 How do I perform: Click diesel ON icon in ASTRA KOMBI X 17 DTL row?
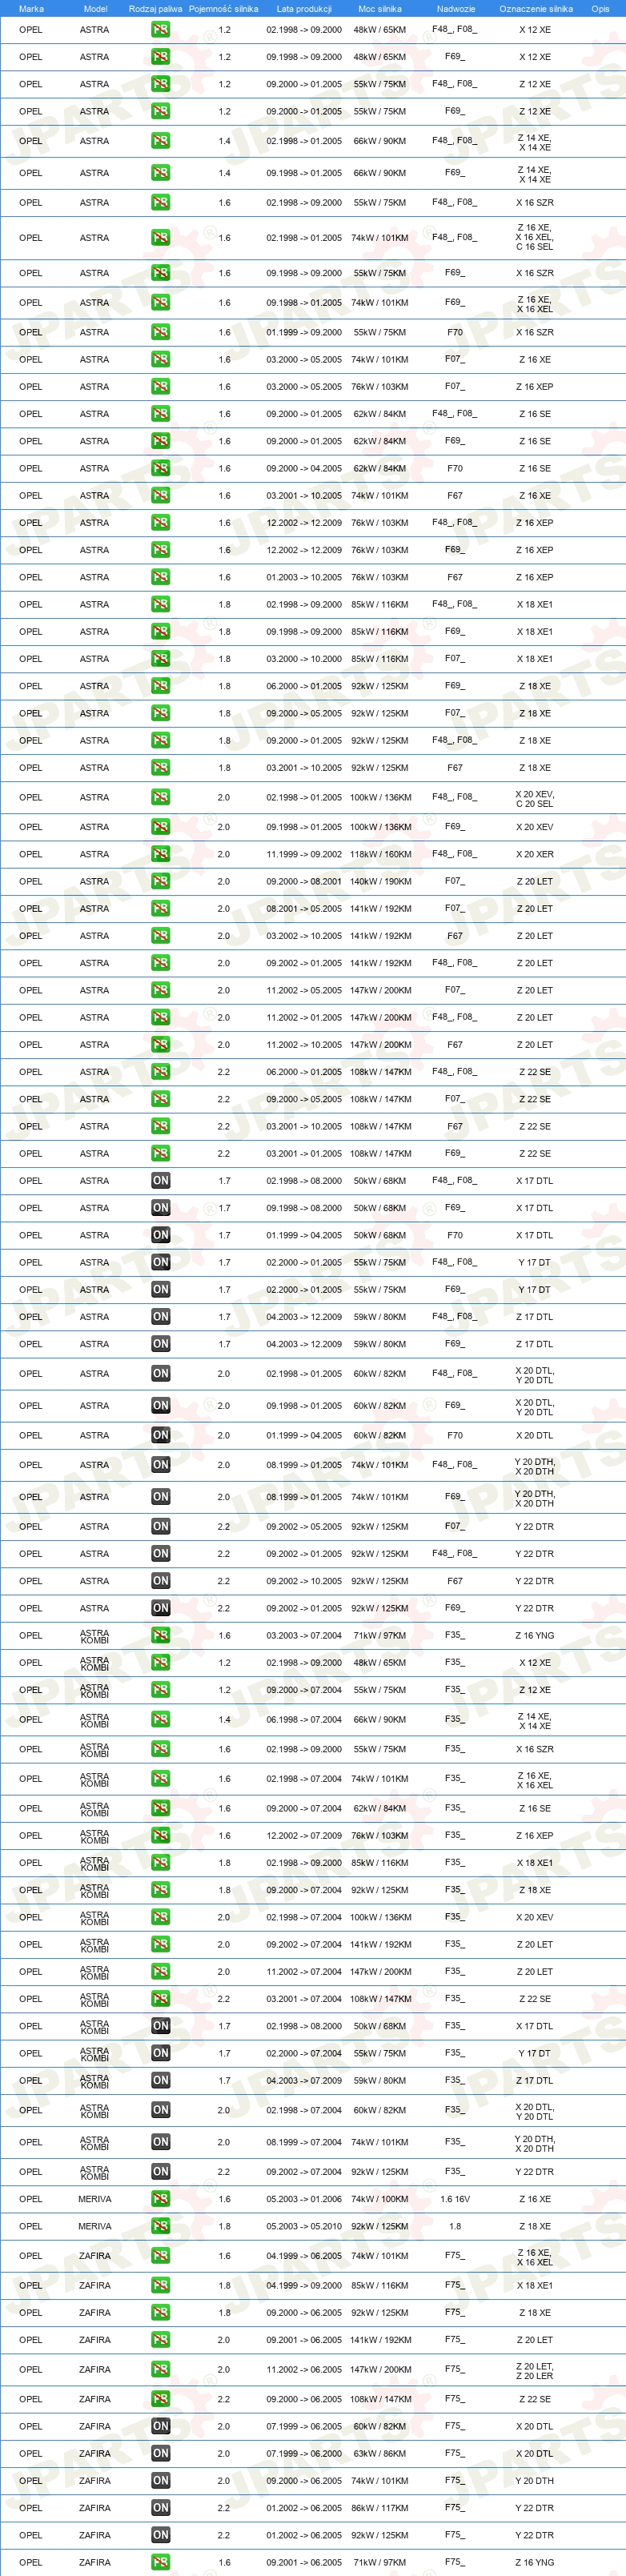coord(160,2025)
